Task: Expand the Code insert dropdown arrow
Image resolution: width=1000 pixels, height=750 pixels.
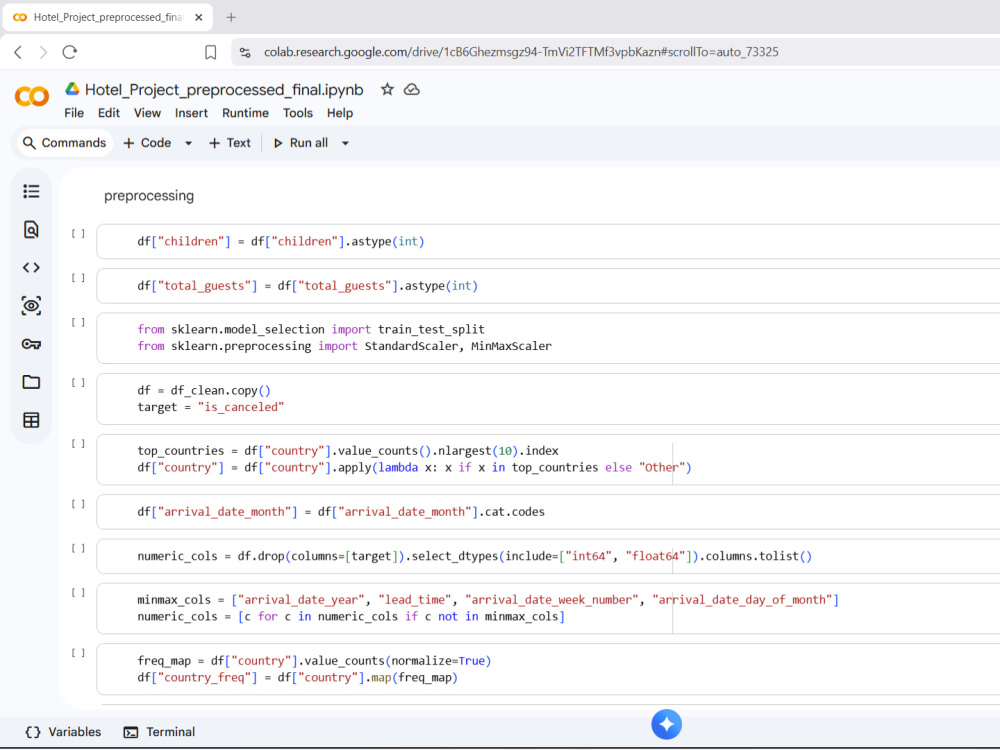Action: pos(188,143)
